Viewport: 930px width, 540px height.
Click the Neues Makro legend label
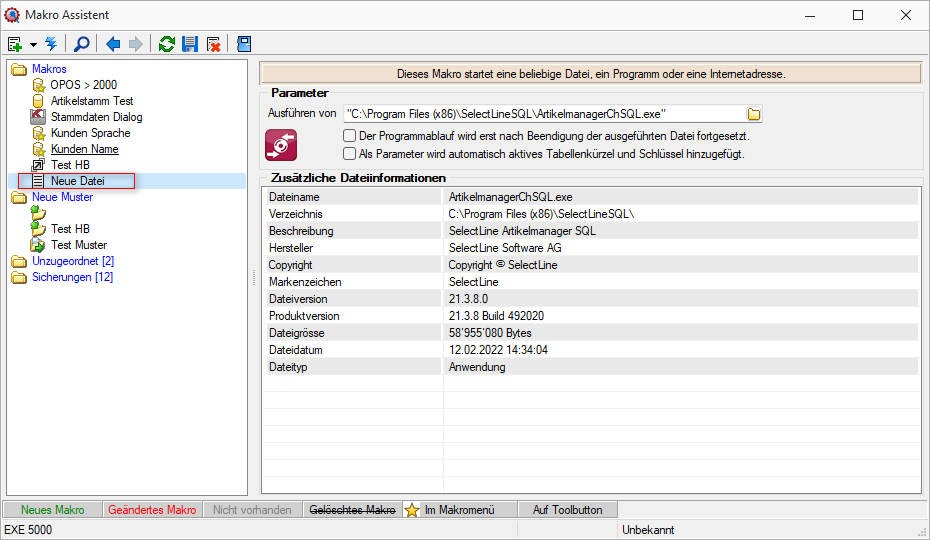tap(53, 510)
